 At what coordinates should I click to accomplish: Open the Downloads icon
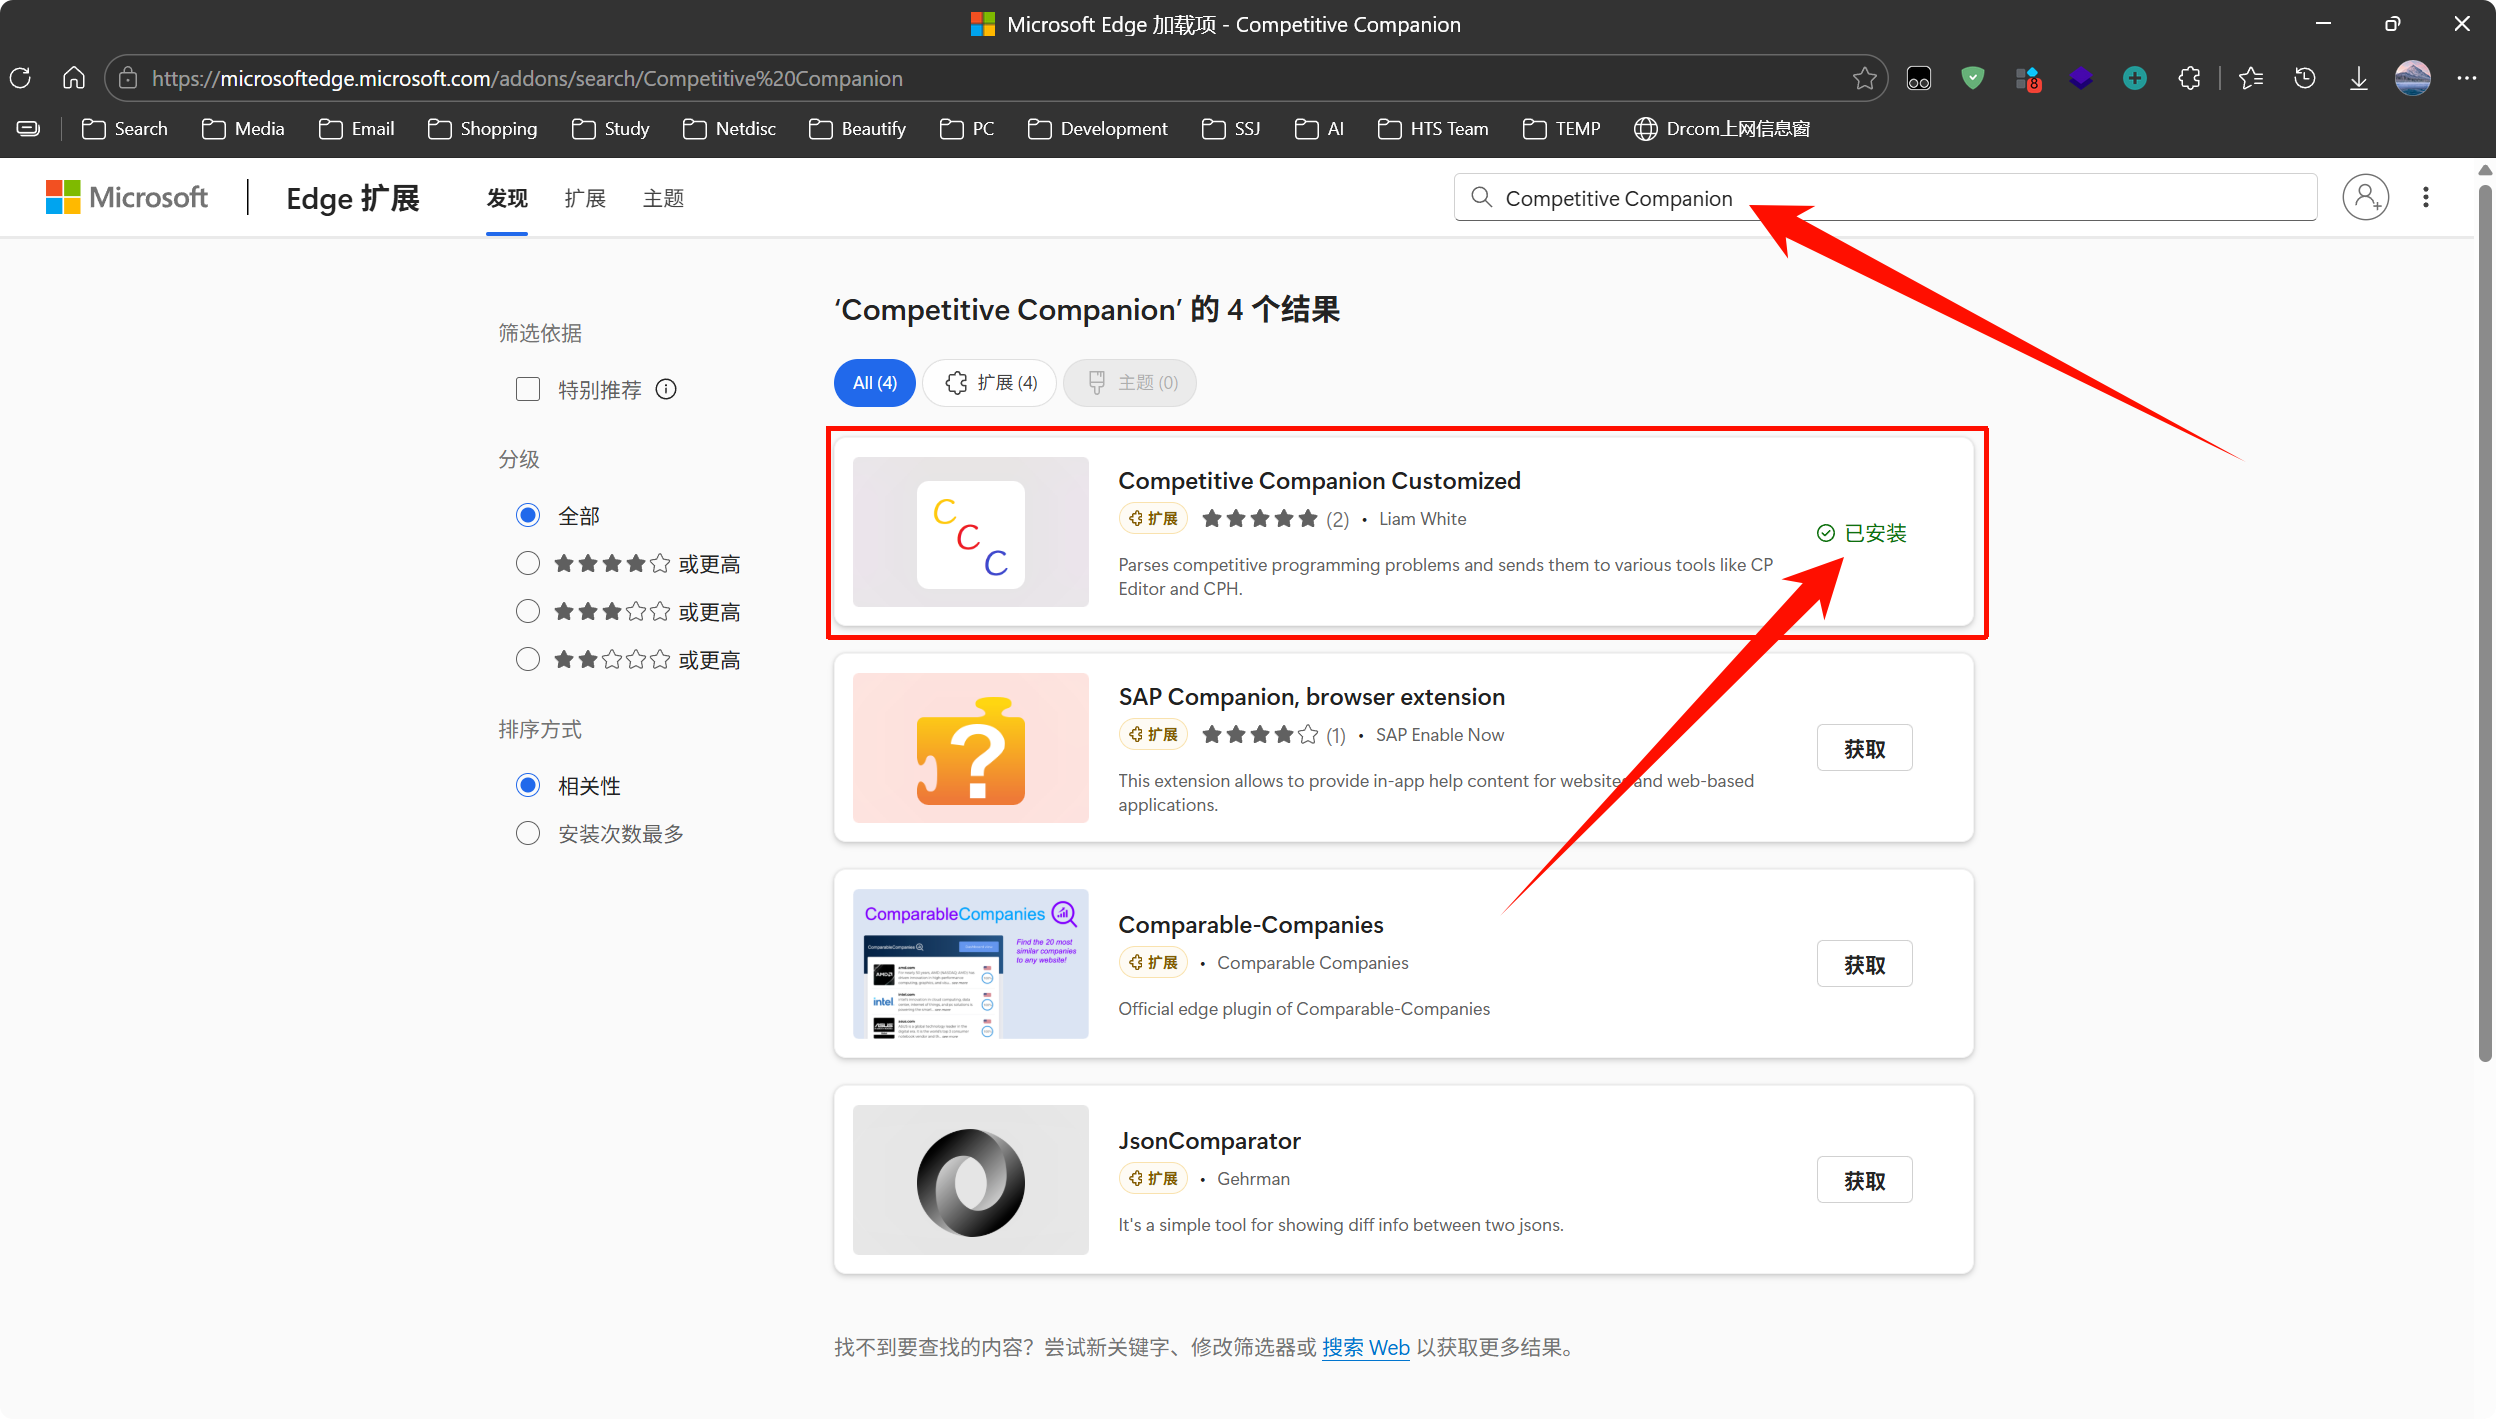(2359, 78)
